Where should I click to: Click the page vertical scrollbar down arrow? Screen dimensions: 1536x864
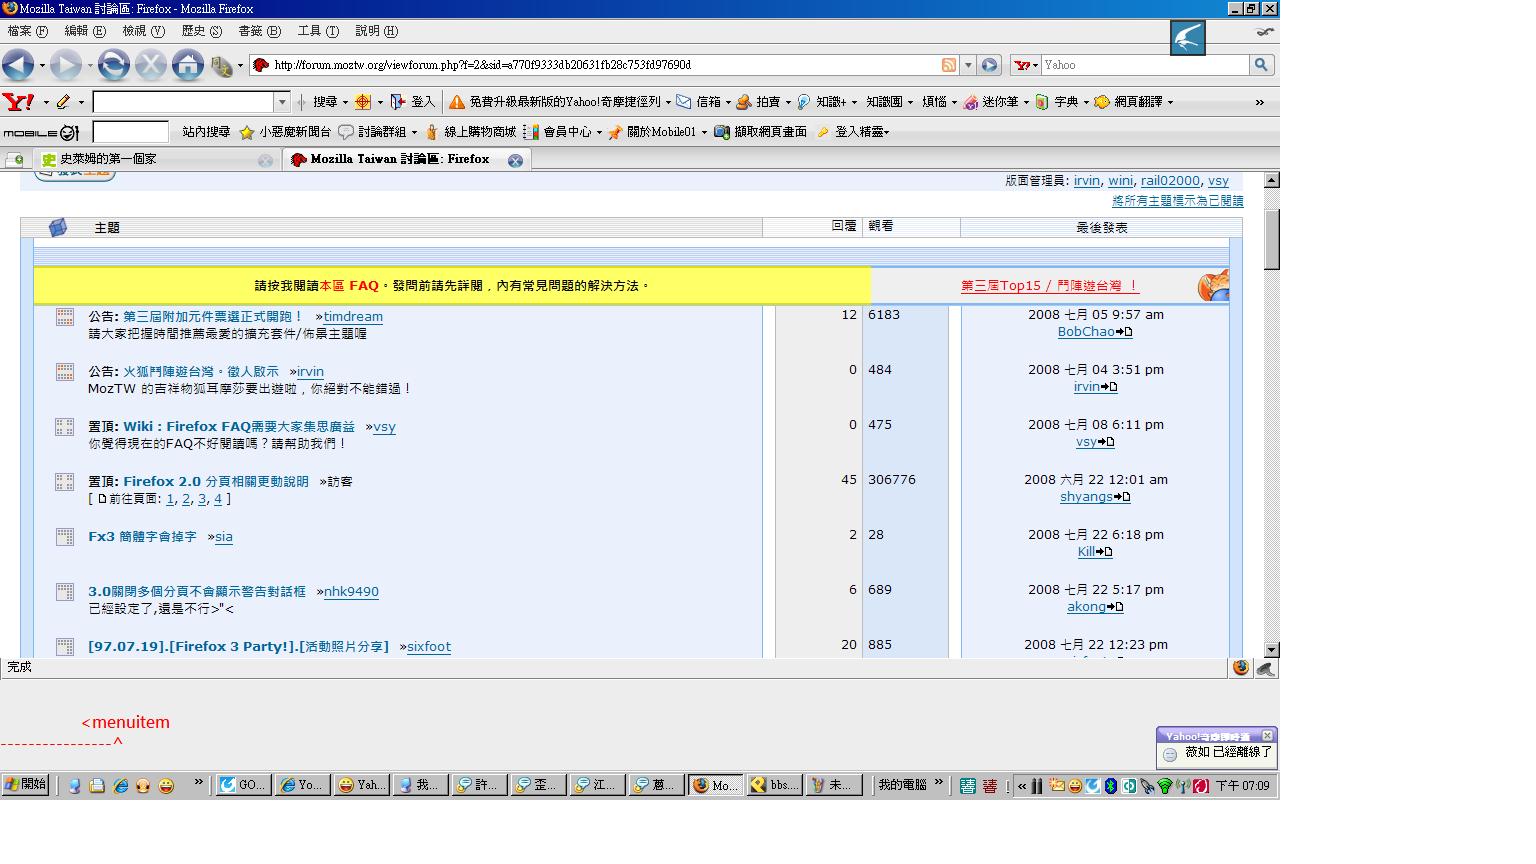point(1271,650)
